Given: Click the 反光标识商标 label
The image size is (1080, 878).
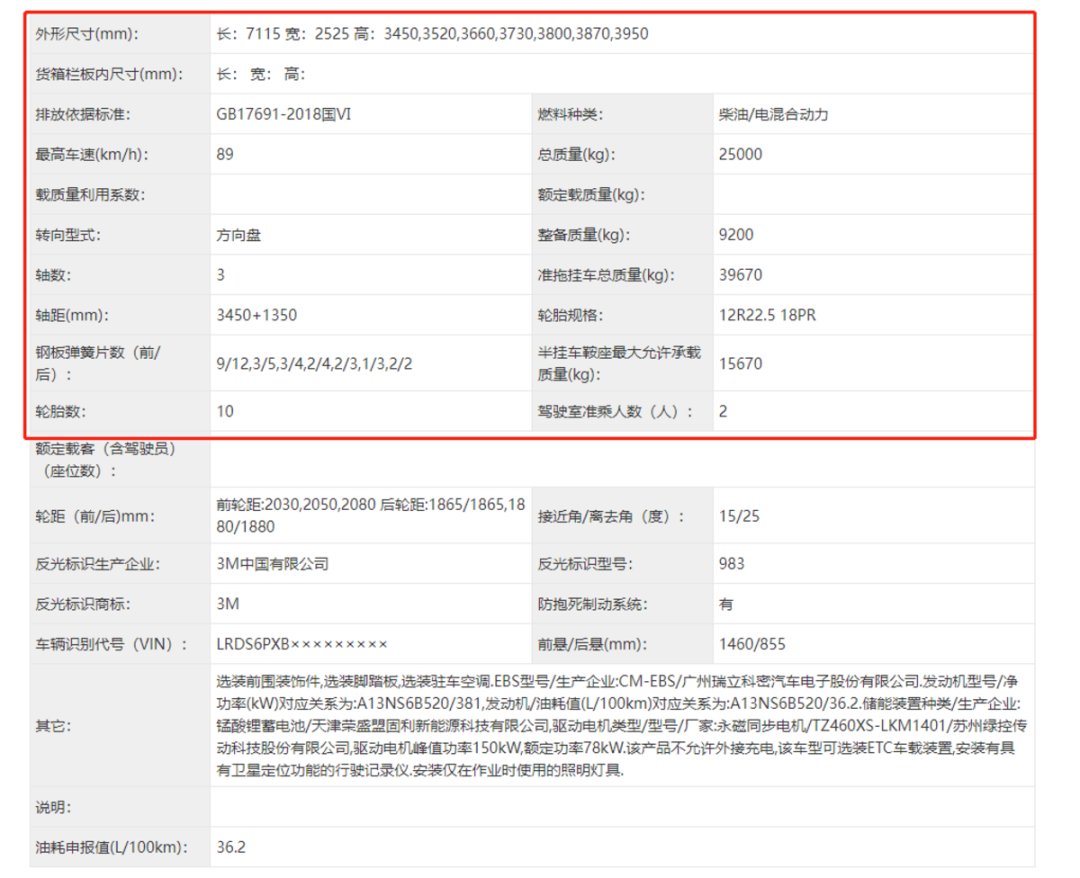Looking at the screenshot, I should [83, 605].
